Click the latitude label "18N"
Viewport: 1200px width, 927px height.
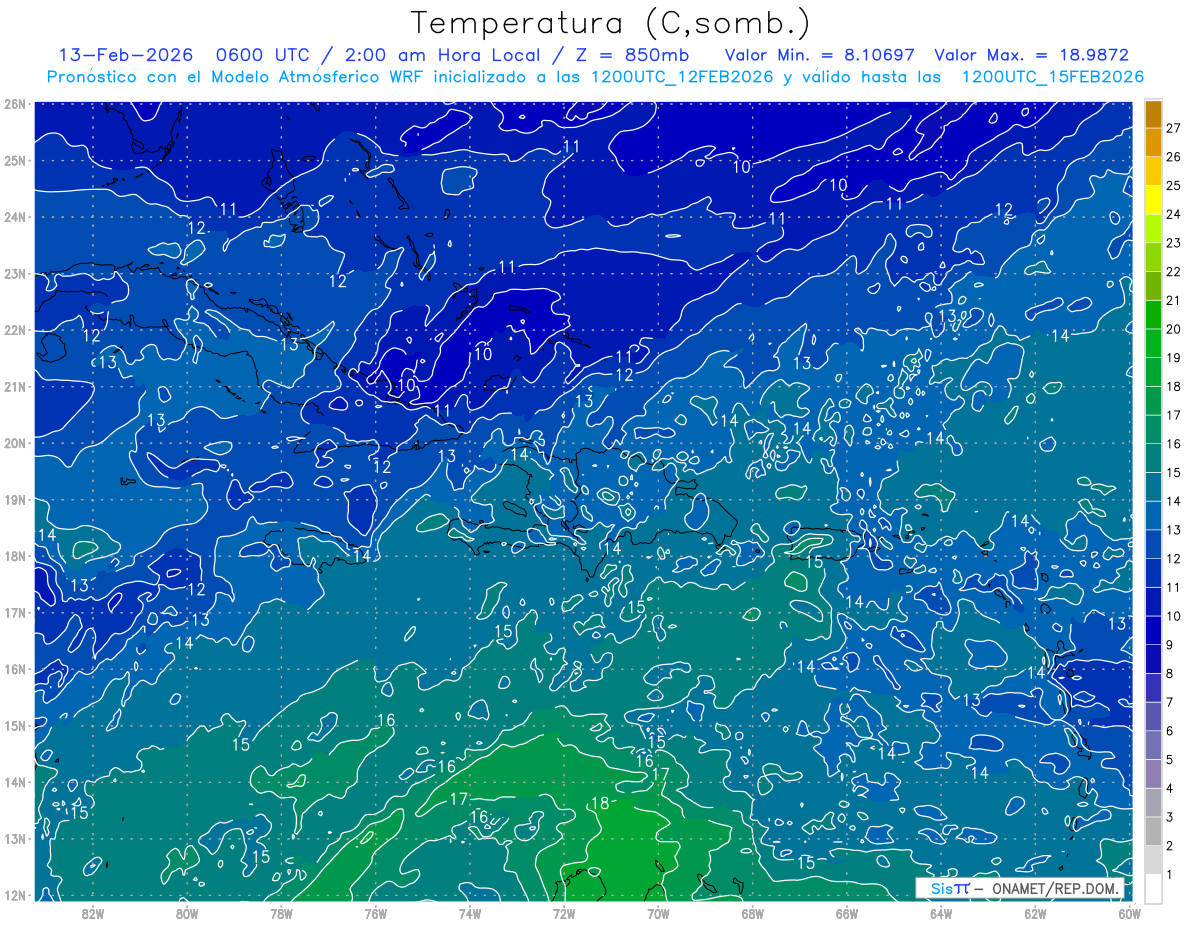click(x=14, y=556)
